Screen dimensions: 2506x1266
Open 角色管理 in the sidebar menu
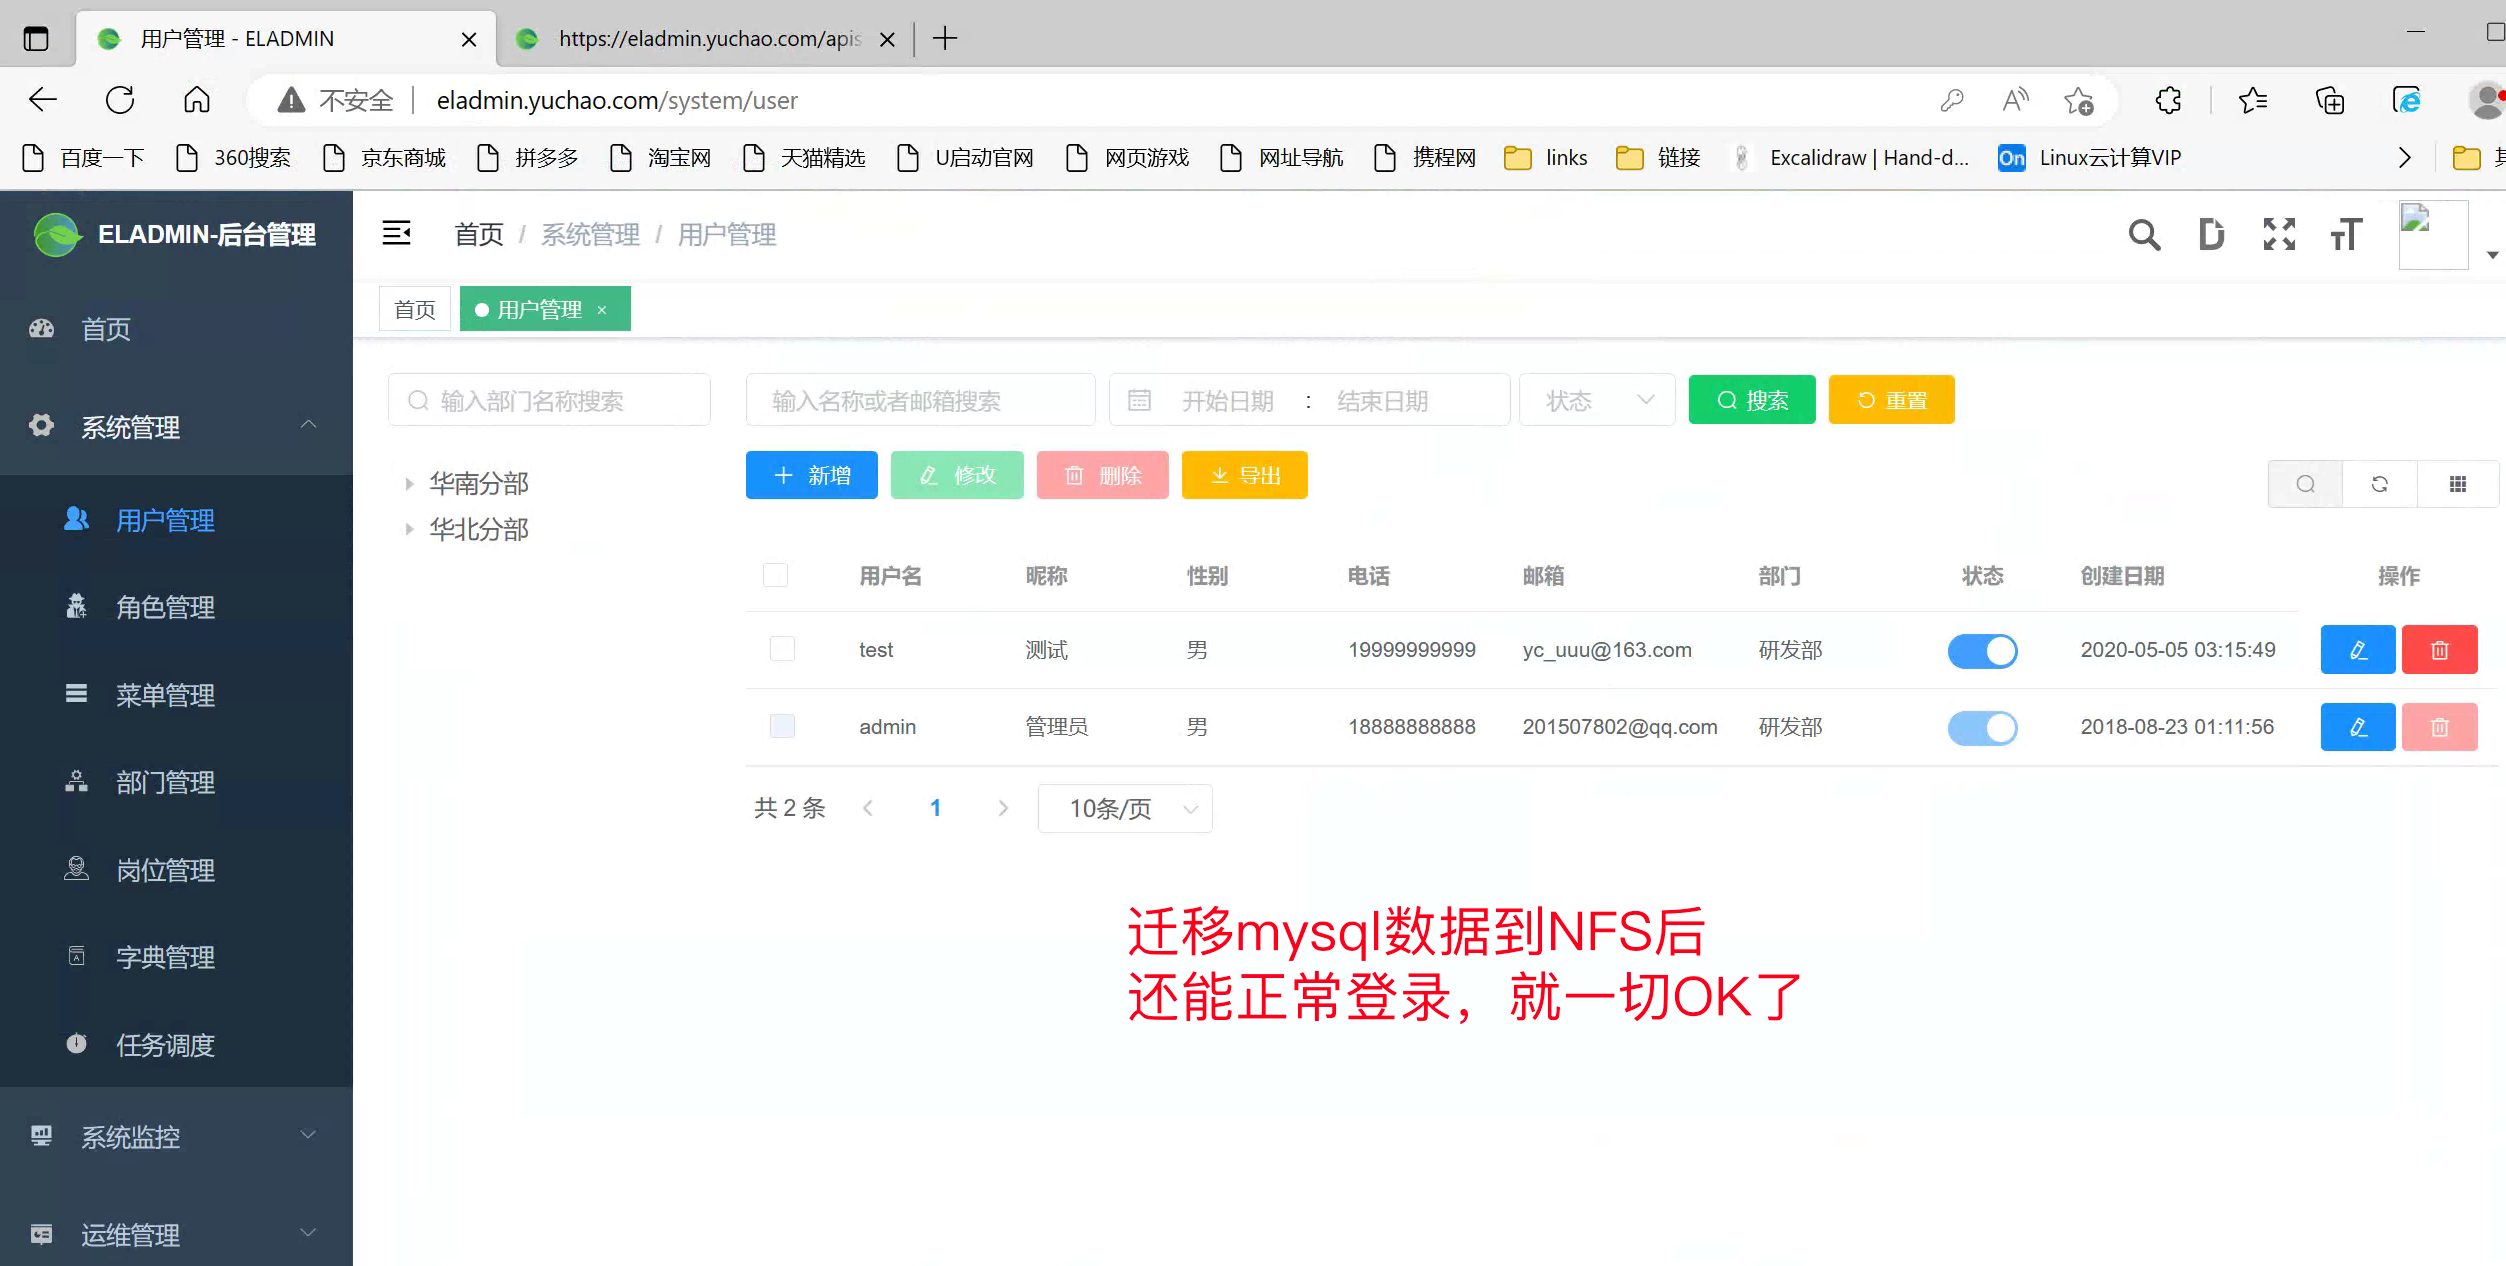[x=165, y=607]
